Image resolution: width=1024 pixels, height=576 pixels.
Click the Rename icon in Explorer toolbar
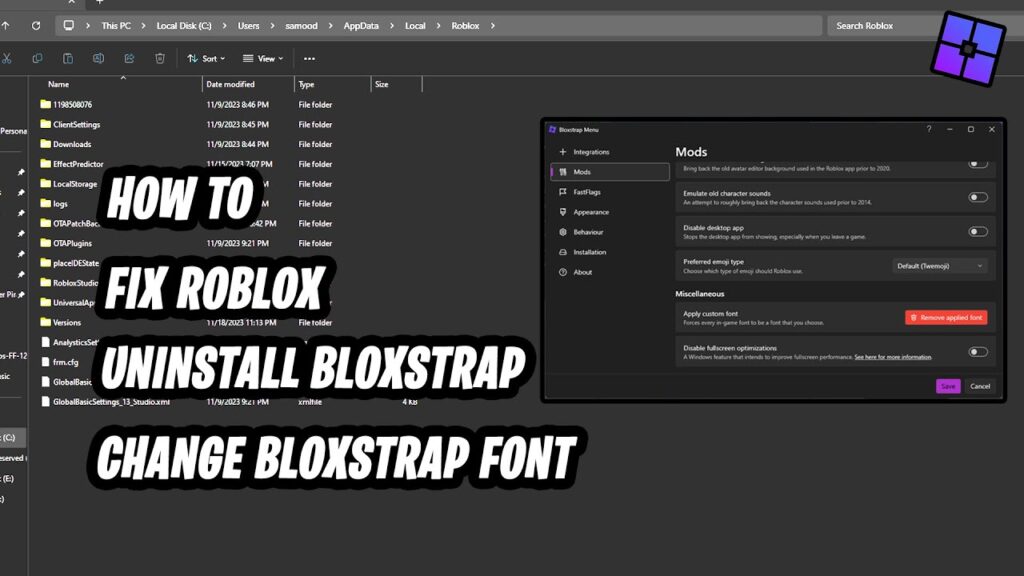click(x=99, y=59)
